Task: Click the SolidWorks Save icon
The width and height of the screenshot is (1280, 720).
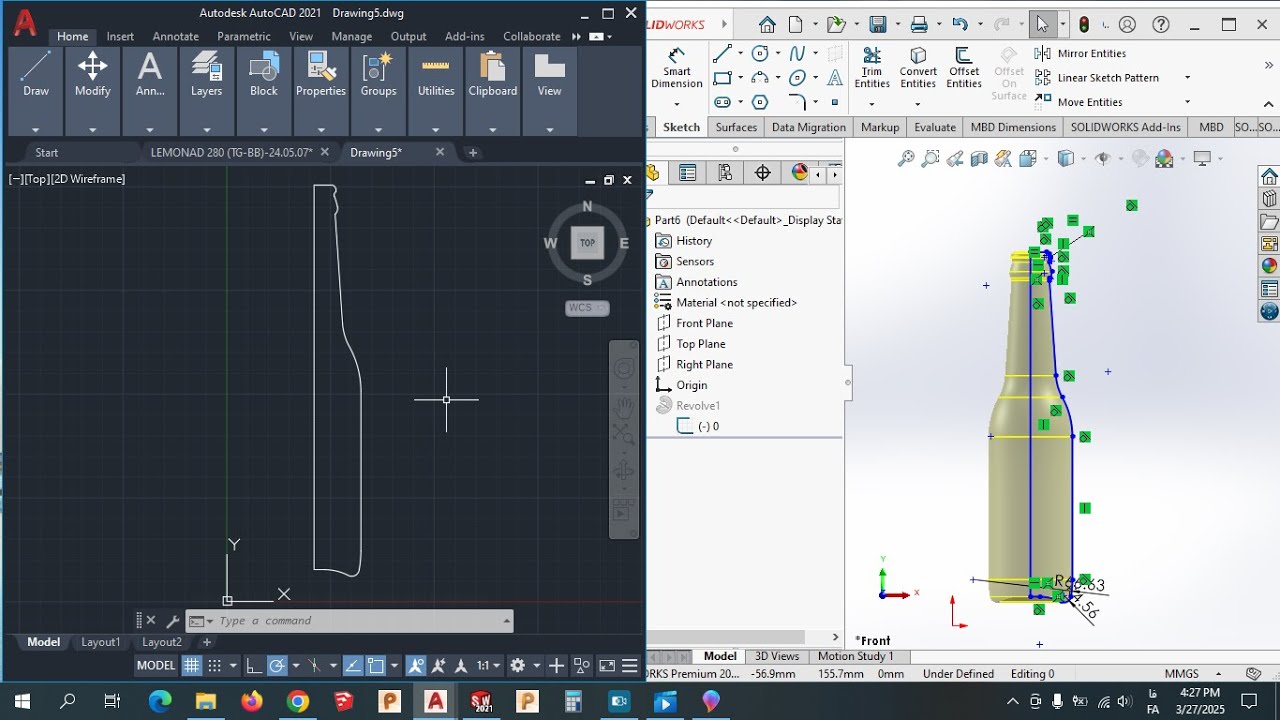Action: (x=878, y=25)
